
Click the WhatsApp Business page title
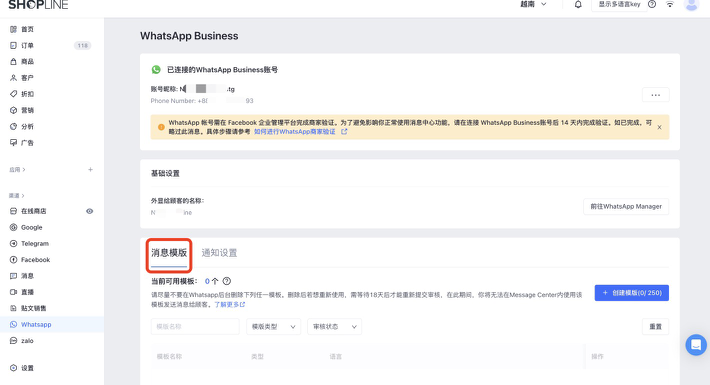[x=189, y=36]
